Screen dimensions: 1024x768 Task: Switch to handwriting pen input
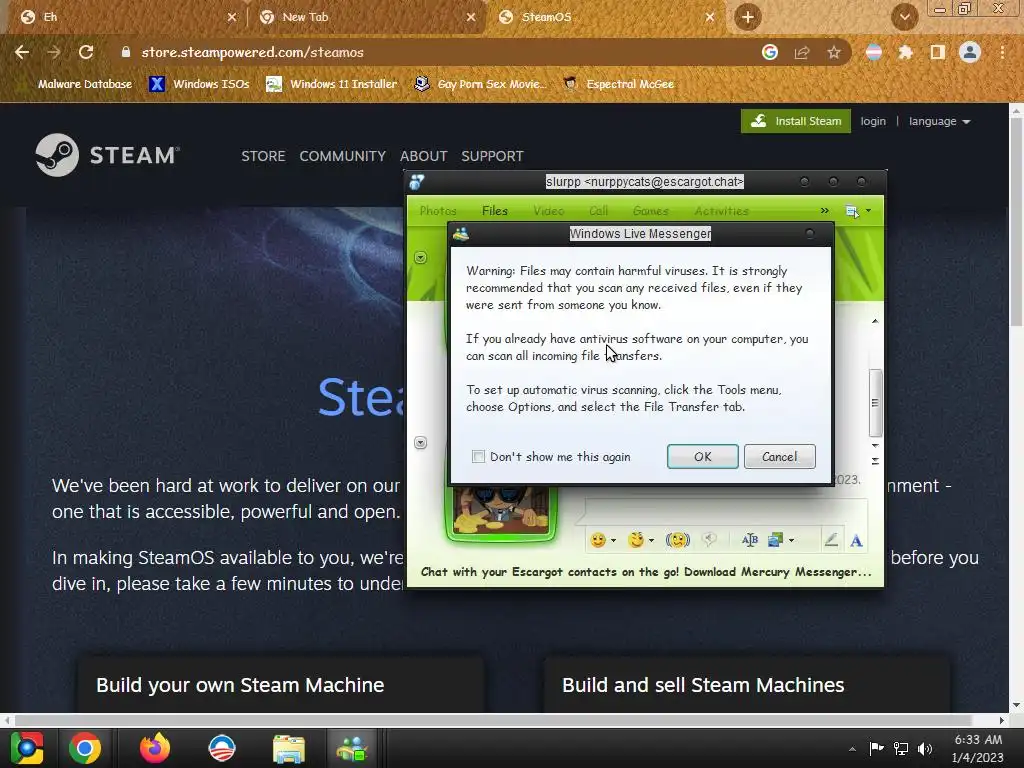[x=831, y=539]
